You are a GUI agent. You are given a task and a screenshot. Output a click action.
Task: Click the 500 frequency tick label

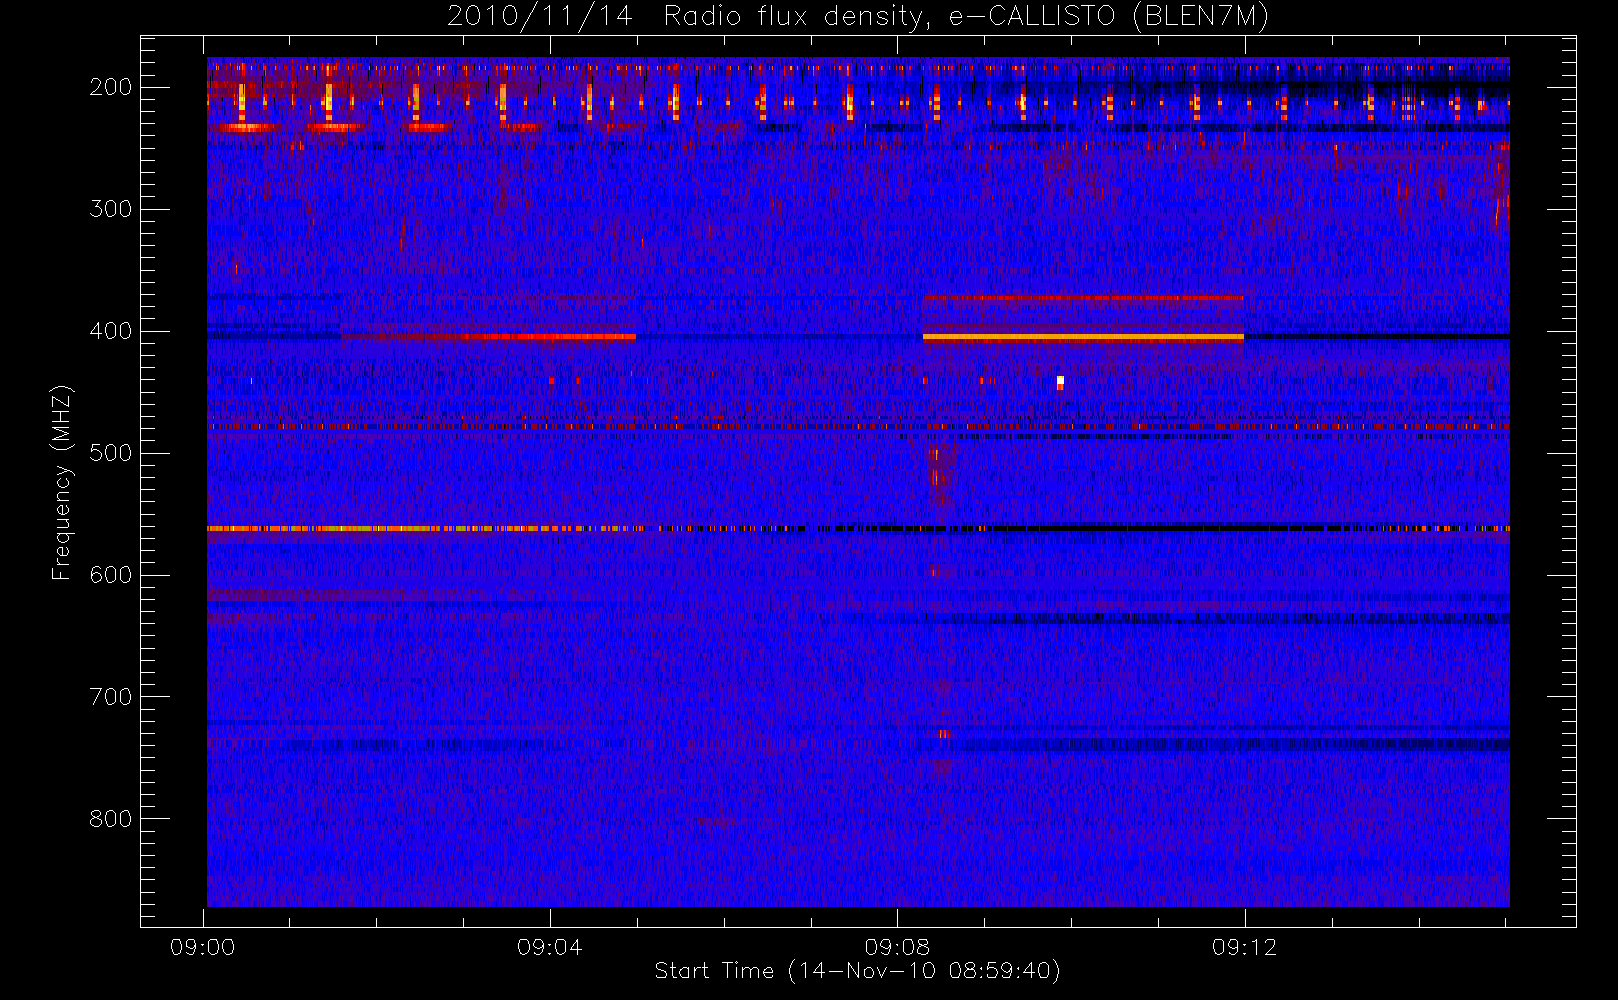click(111, 453)
